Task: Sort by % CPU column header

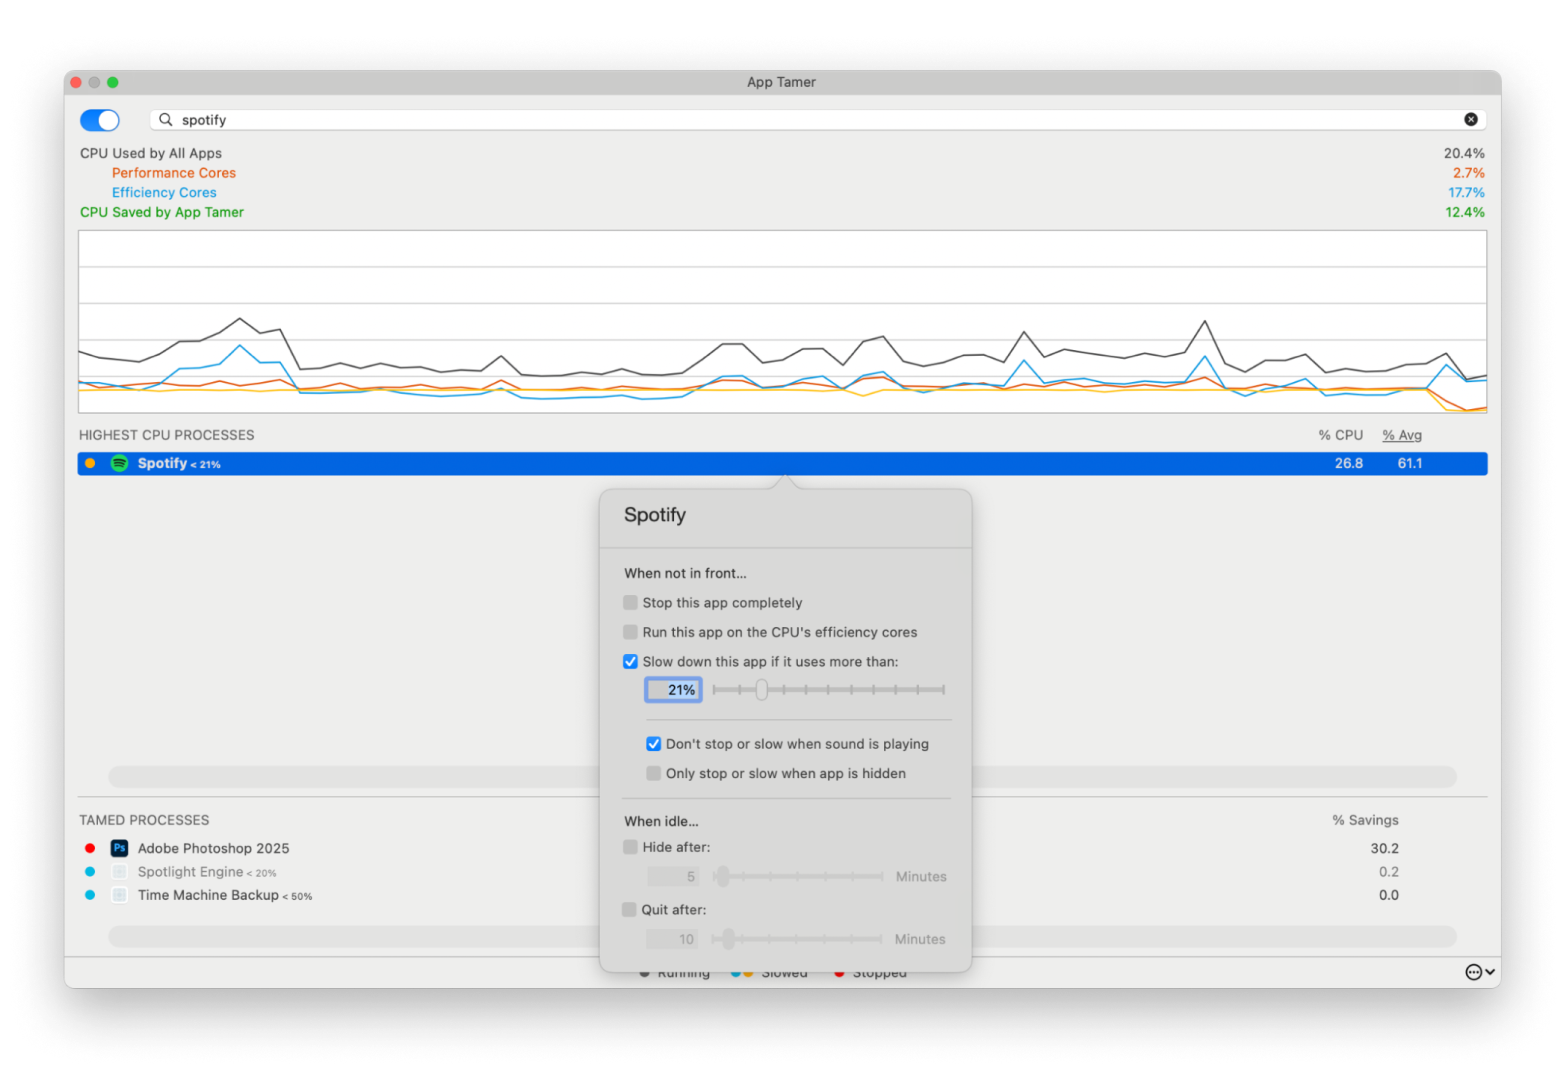Action: click(1340, 435)
